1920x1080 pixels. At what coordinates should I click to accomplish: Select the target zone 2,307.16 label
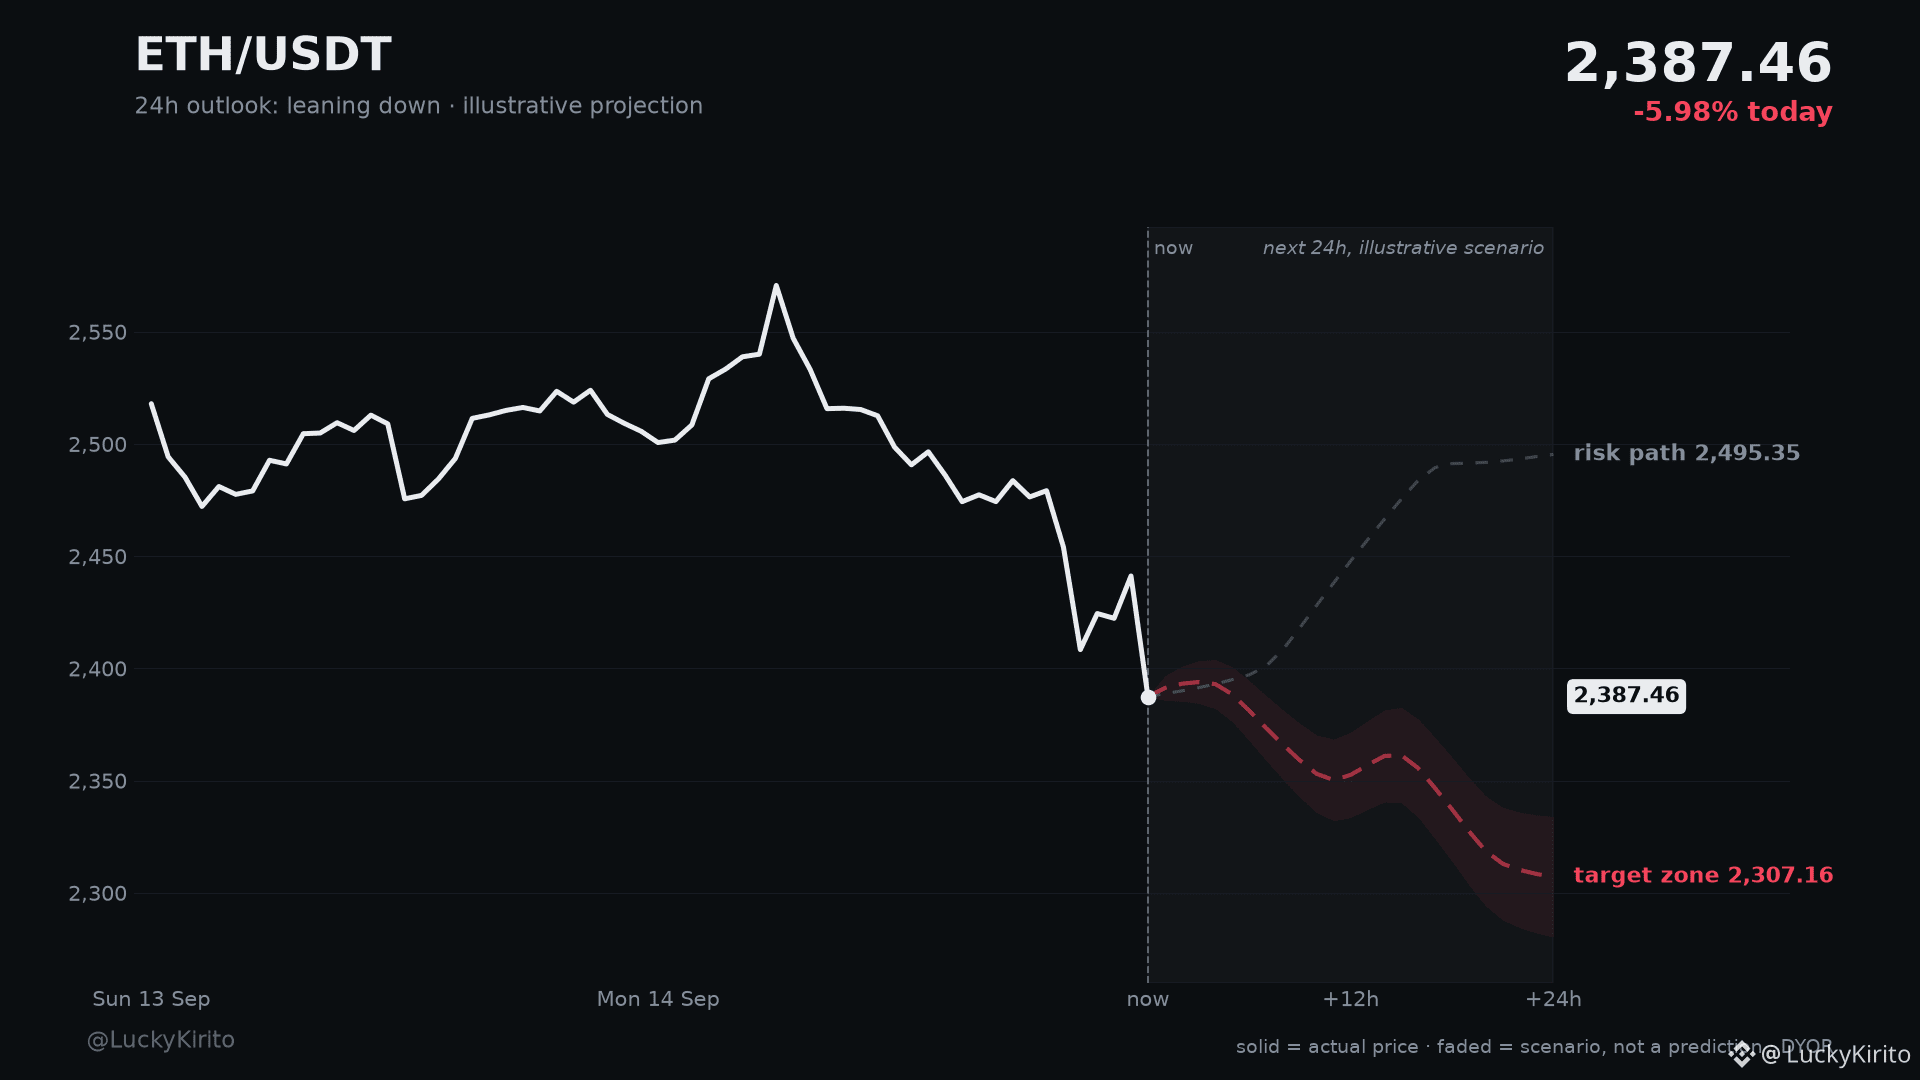point(1703,875)
